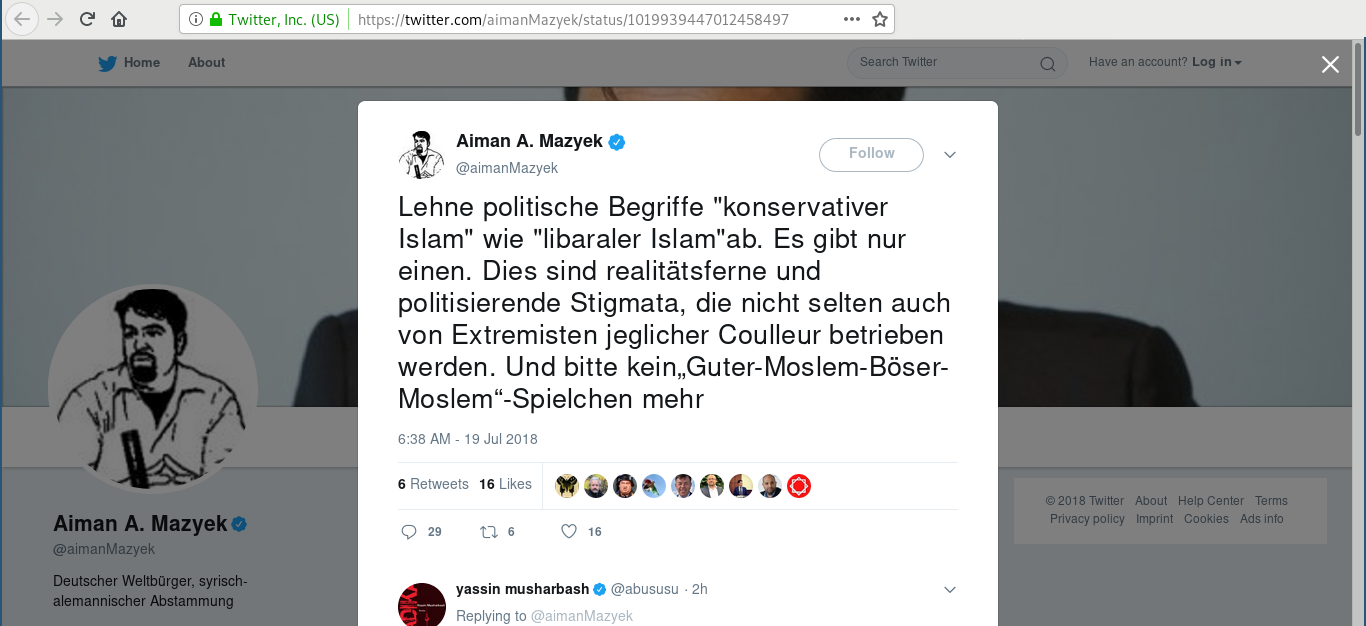Expand the Log in dropdown
Viewport: 1366px width, 626px height.
click(x=1216, y=62)
